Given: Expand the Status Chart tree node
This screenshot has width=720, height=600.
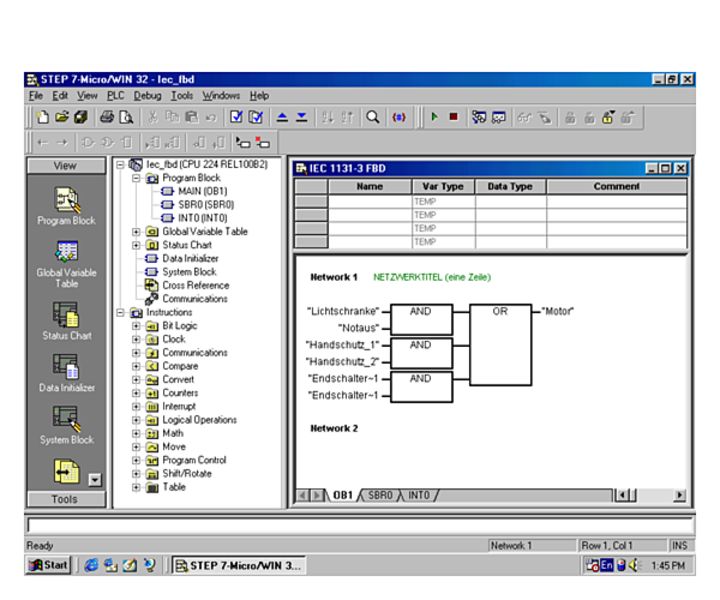Looking at the screenshot, I should (136, 245).
